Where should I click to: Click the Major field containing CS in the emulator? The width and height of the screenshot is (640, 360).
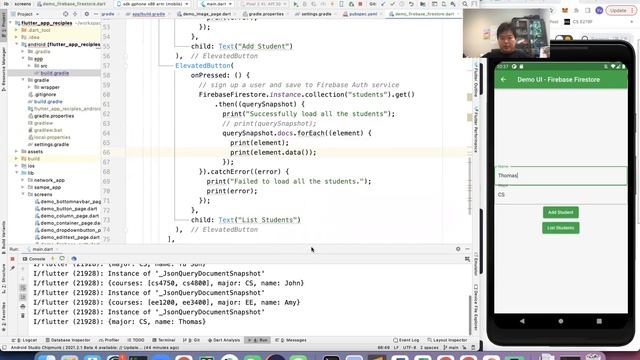tap(560, 194)
